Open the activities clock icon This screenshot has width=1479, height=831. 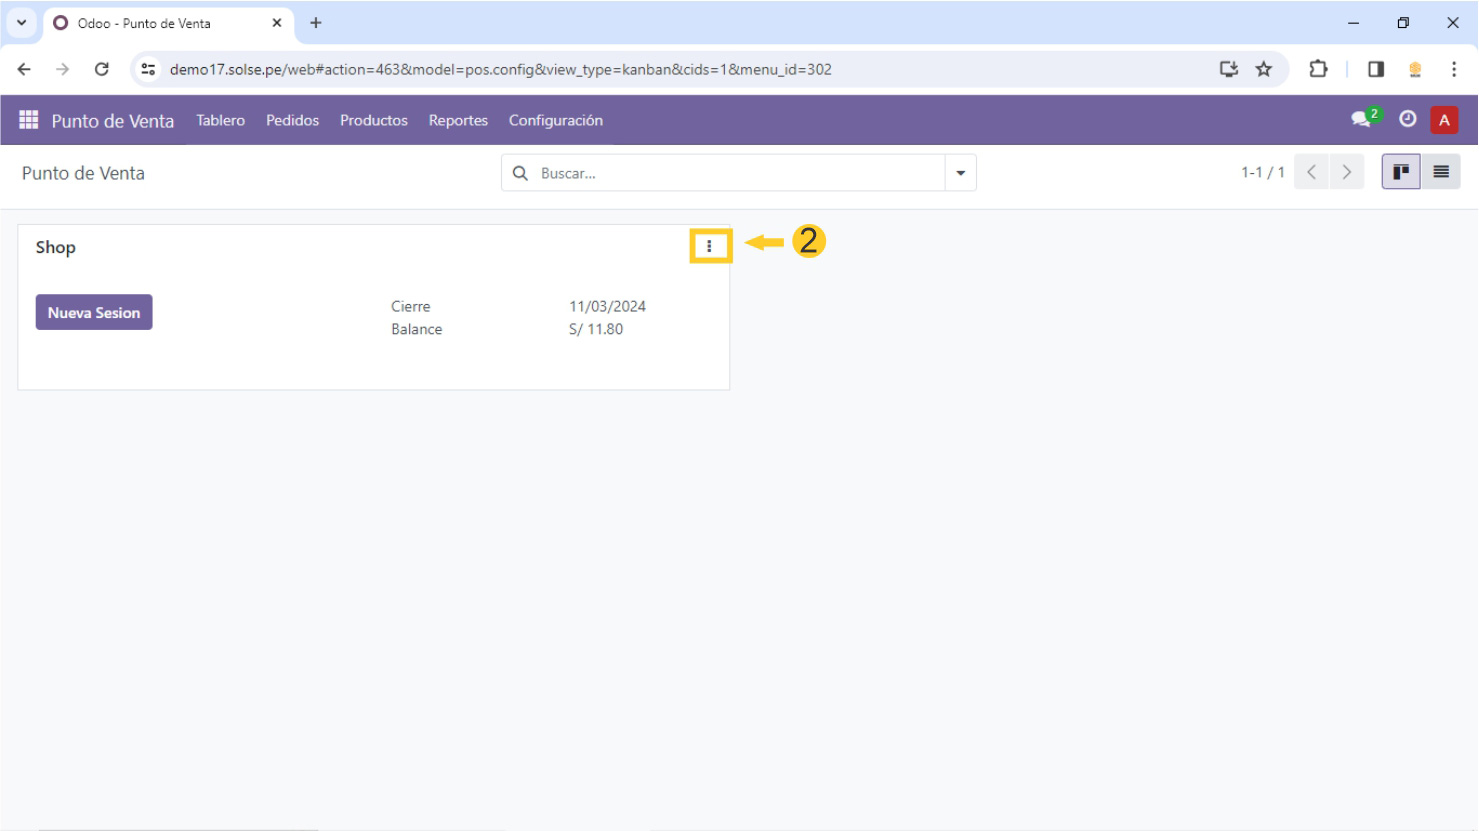coord(1407,120)
